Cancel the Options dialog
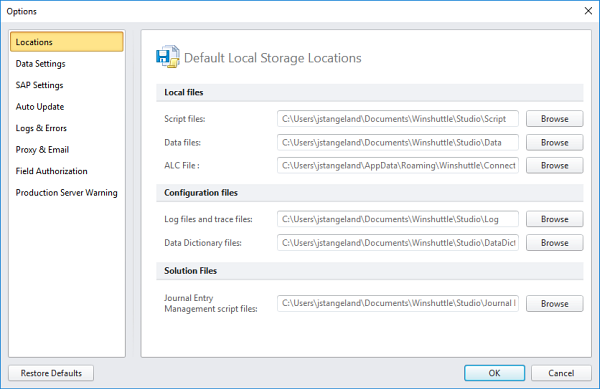 [561, 373]
